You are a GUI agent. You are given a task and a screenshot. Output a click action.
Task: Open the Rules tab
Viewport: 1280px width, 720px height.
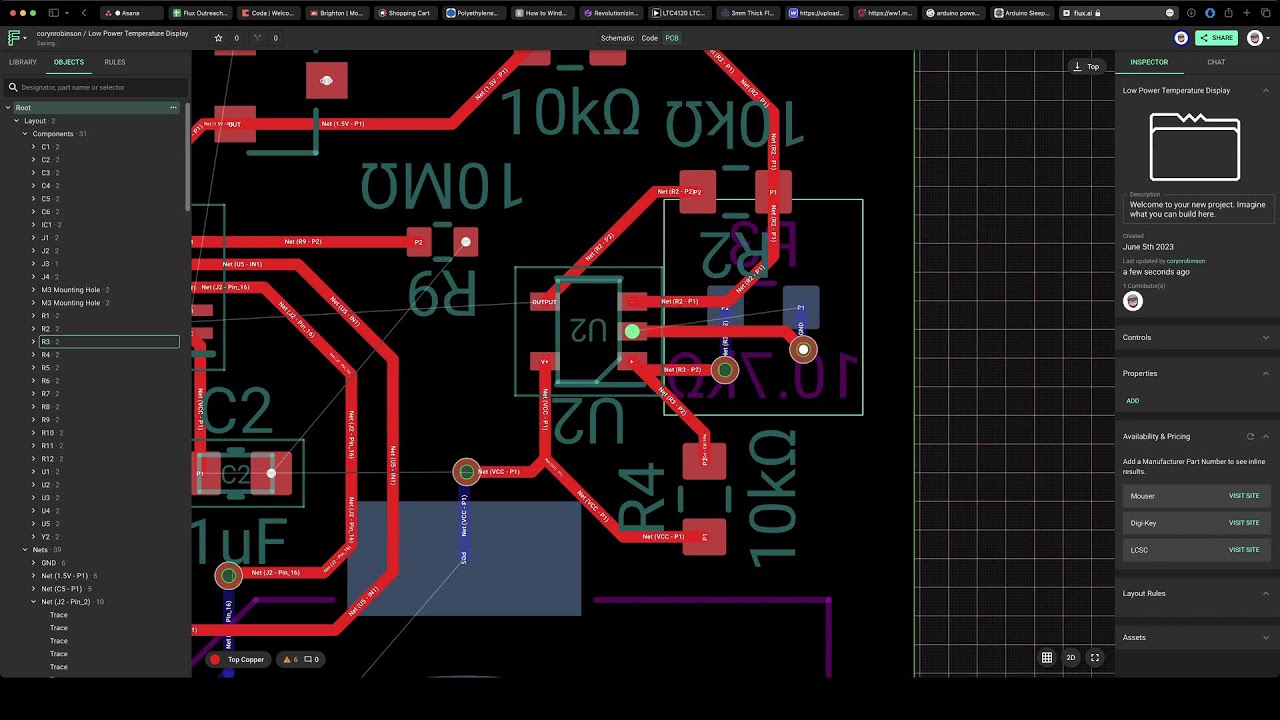click(x=115, y=62)
